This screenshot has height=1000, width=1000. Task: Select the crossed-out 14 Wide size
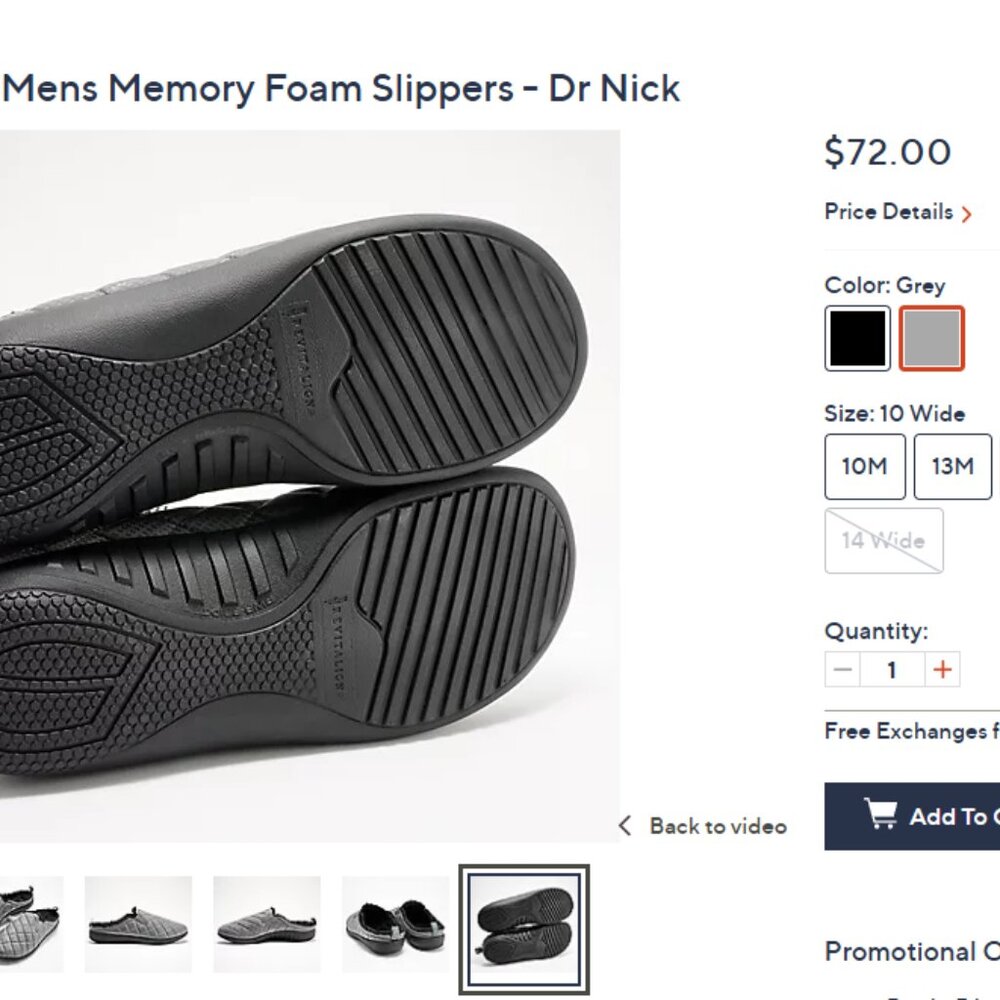pos(883,541)
